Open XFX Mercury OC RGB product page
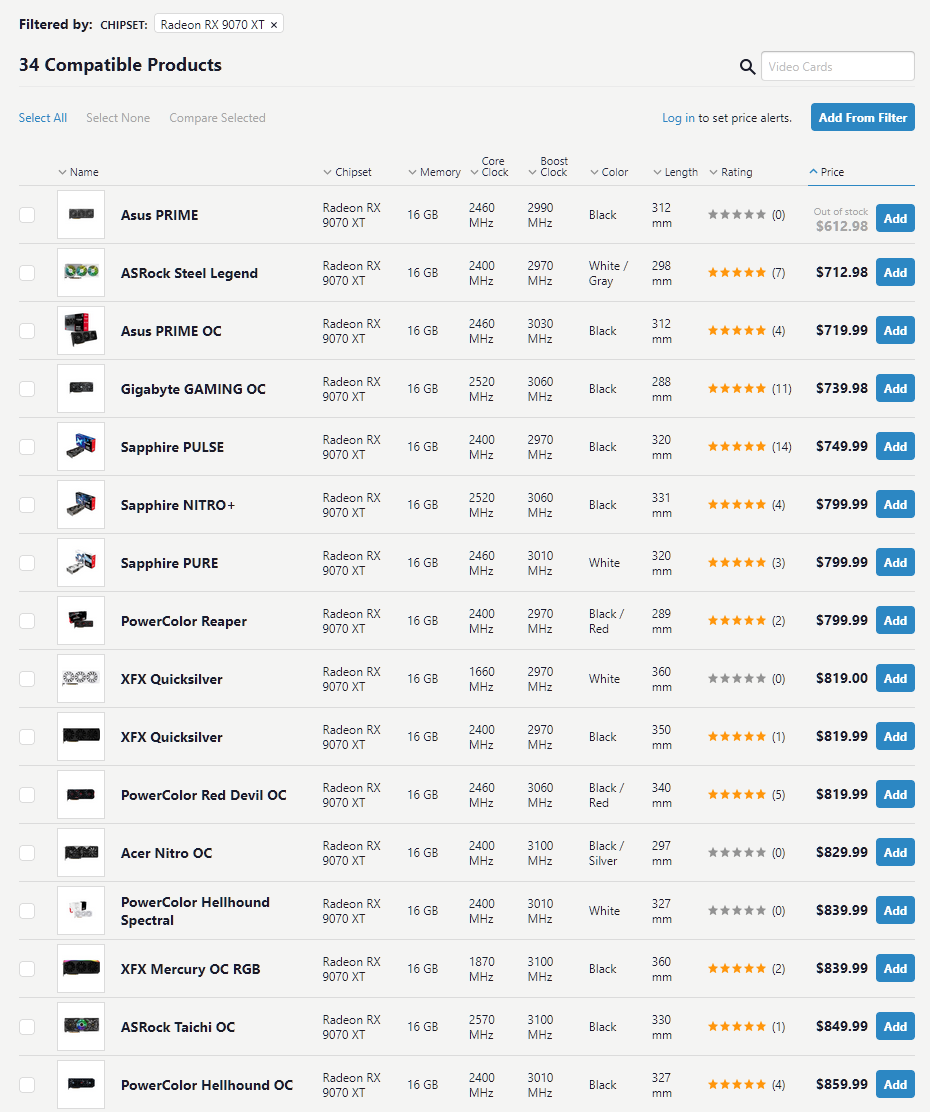 point(191,969)
